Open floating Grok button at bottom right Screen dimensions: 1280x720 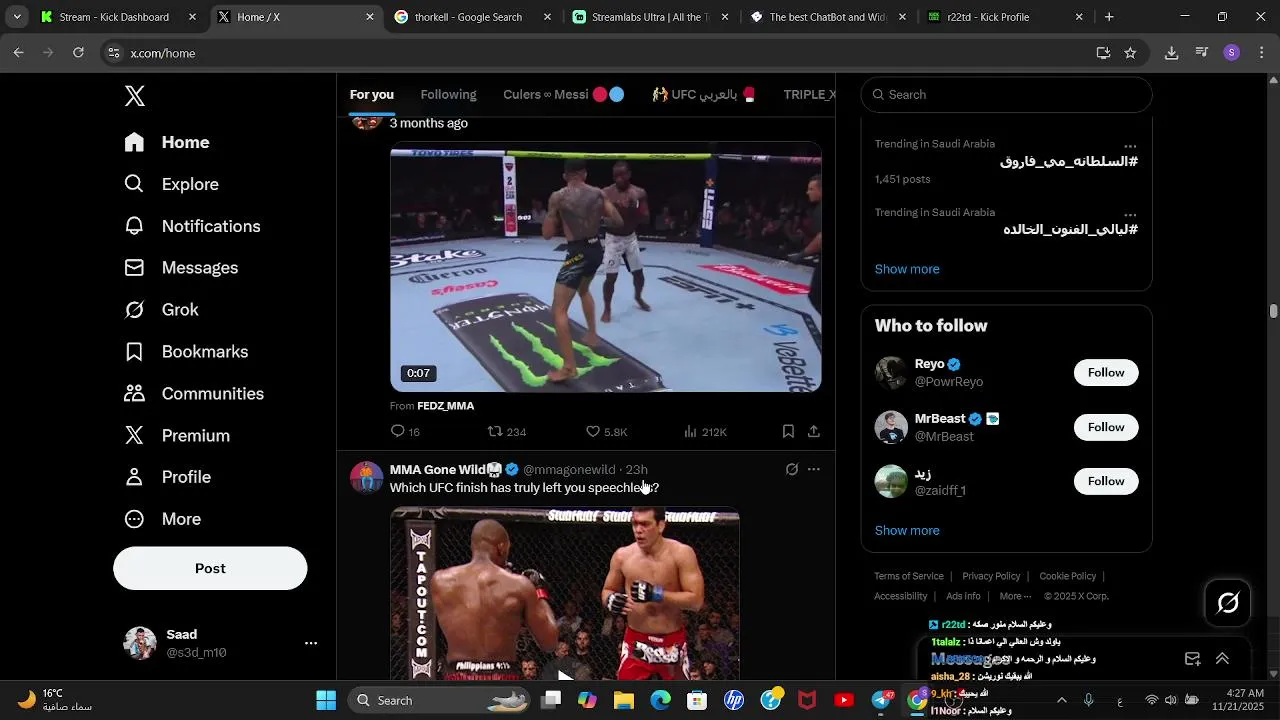1228,603
